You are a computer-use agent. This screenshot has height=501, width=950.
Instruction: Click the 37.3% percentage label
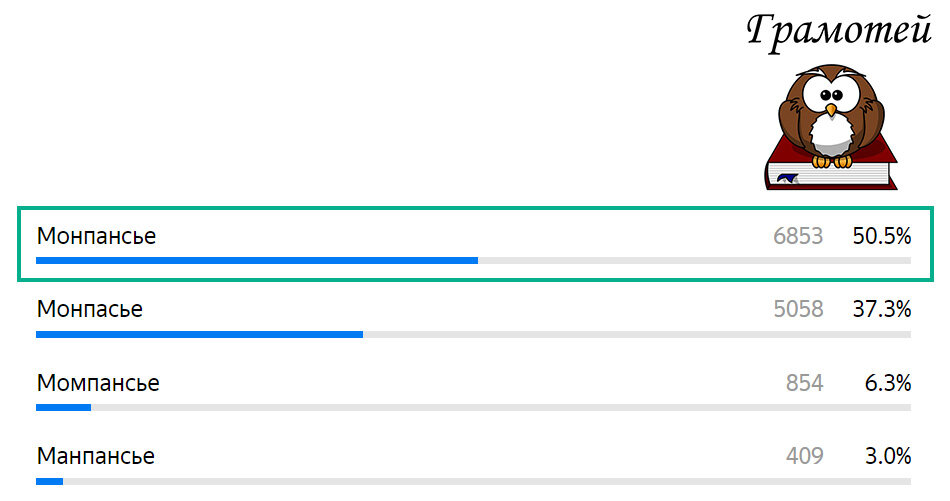pos(881,310)
